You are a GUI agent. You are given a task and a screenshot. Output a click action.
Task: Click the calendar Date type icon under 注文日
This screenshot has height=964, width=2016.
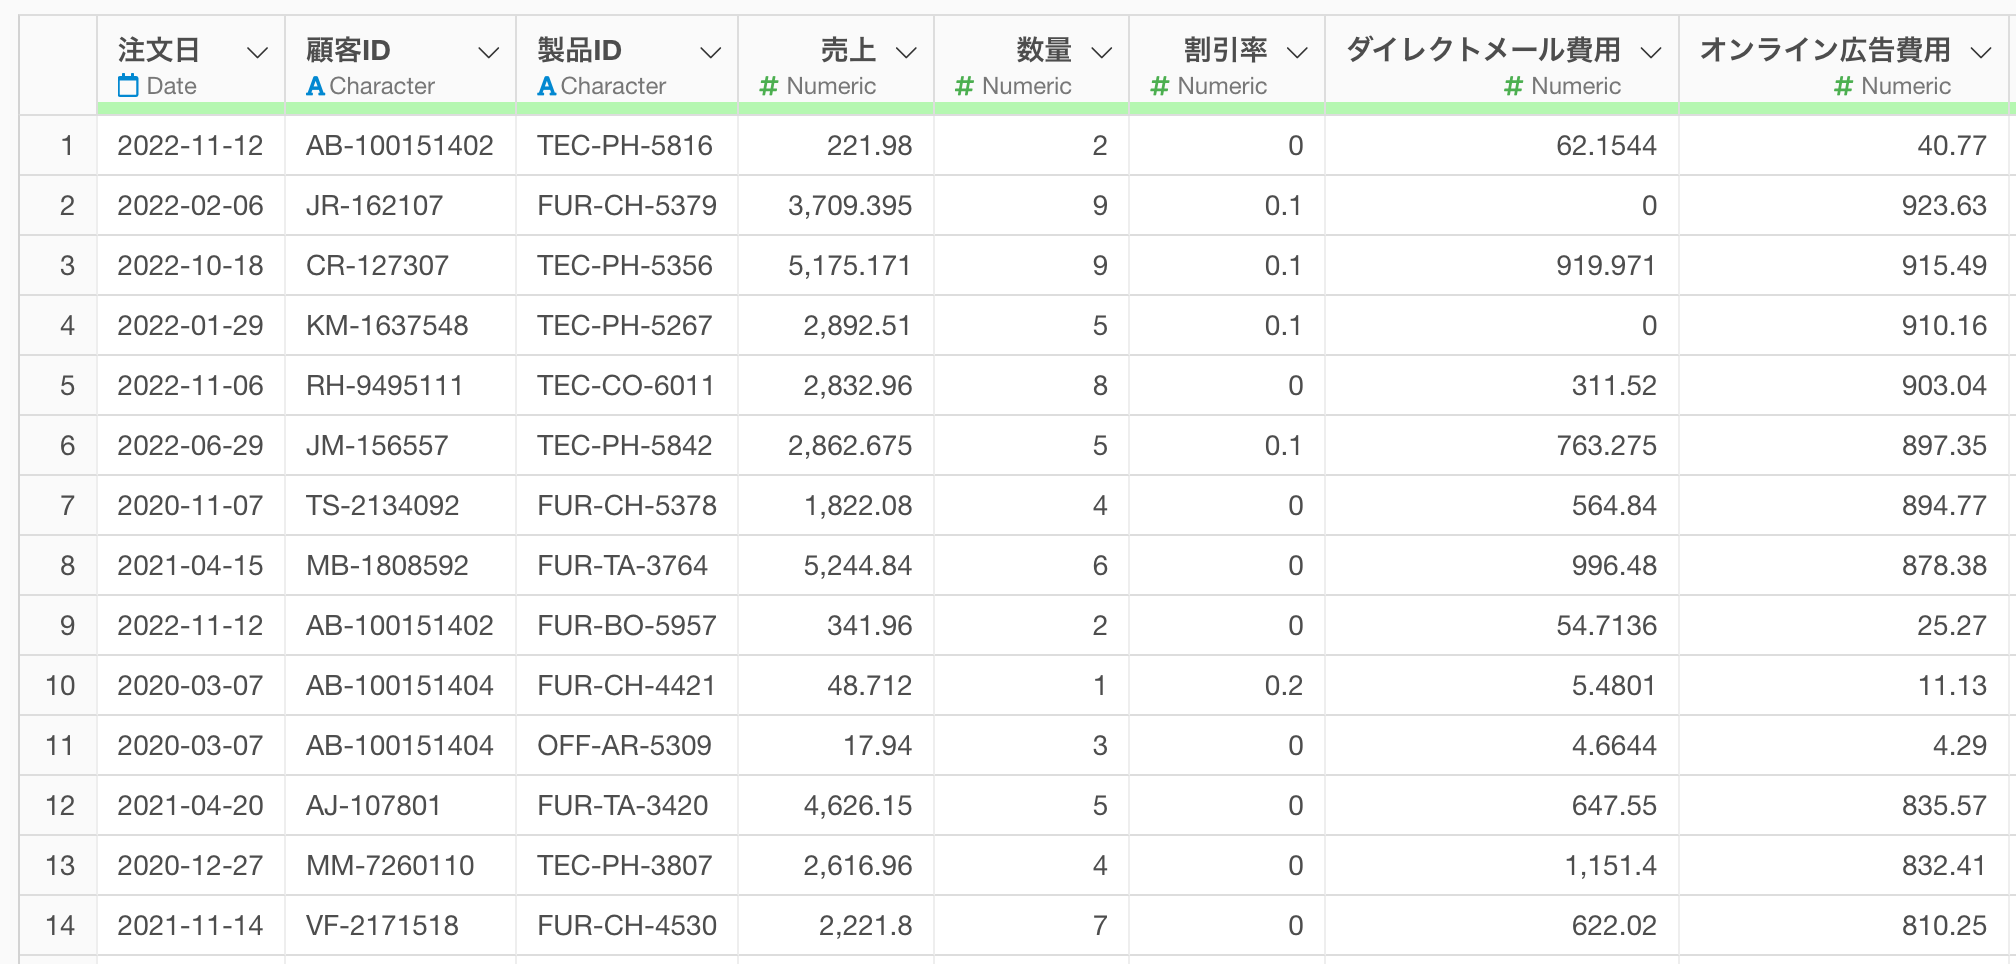[x=128, y=86]
